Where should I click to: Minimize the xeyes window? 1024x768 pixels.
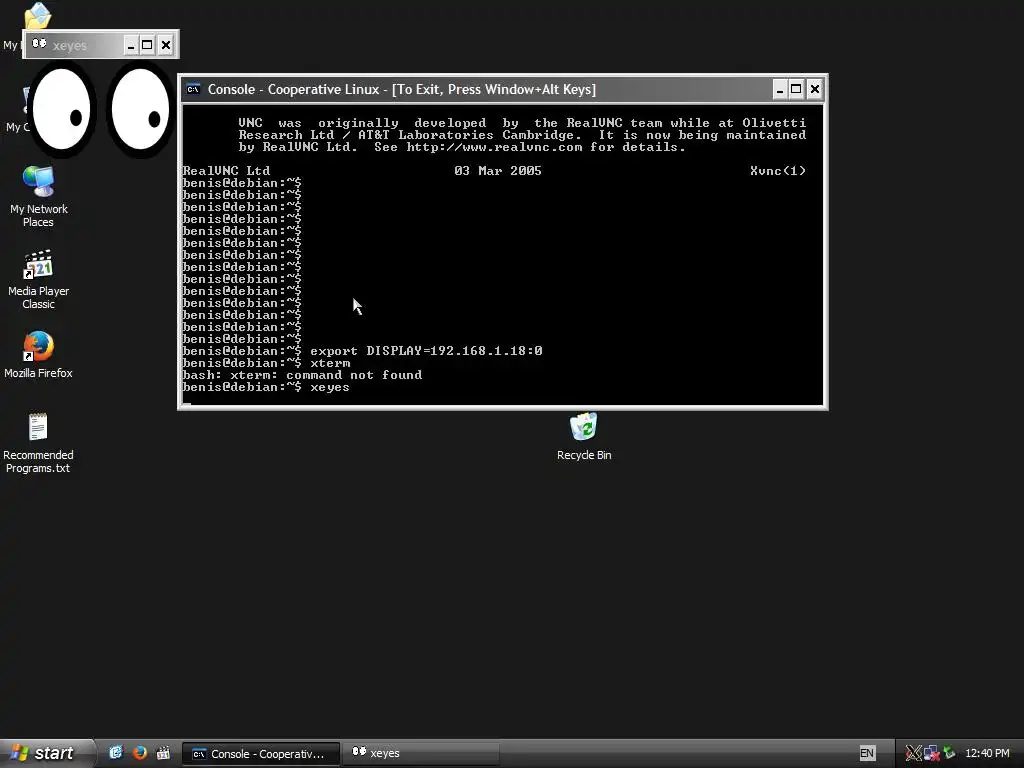click(131, 45)
